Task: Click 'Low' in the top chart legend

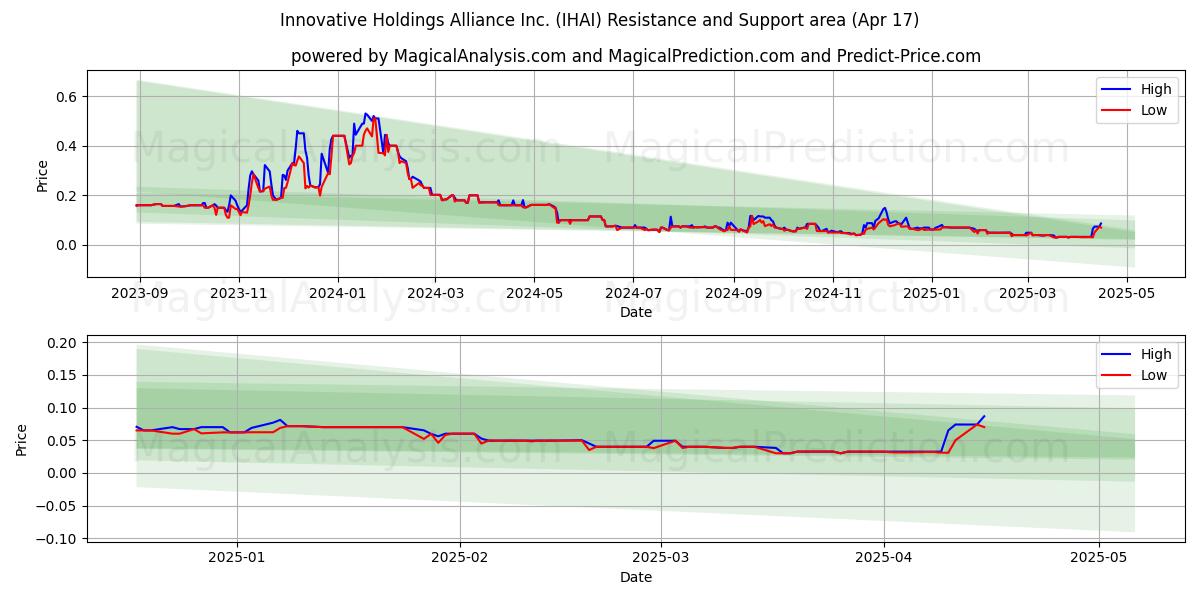Action: pos(1154,110)
